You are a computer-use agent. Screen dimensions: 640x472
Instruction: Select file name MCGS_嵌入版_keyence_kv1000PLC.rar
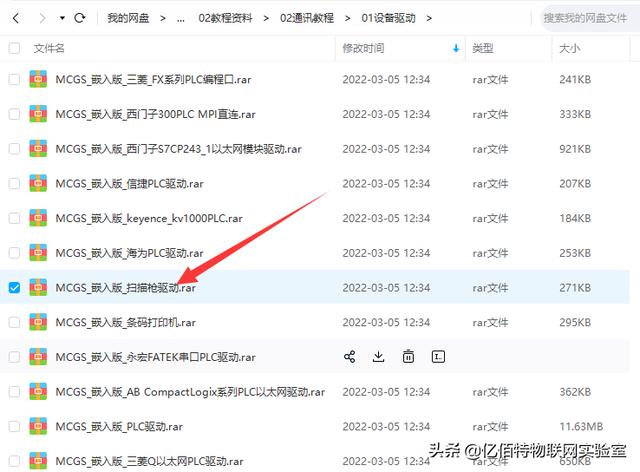[149, 218]
